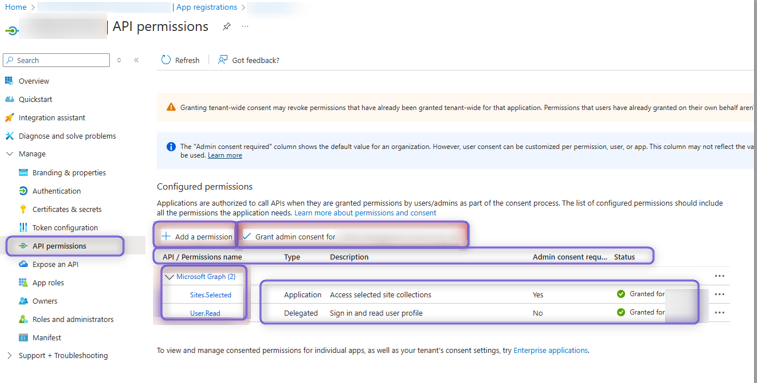The width and height of the screenshot is (757, 383).
Task: Click the Branding & properties icon
Action: point(23,172)
